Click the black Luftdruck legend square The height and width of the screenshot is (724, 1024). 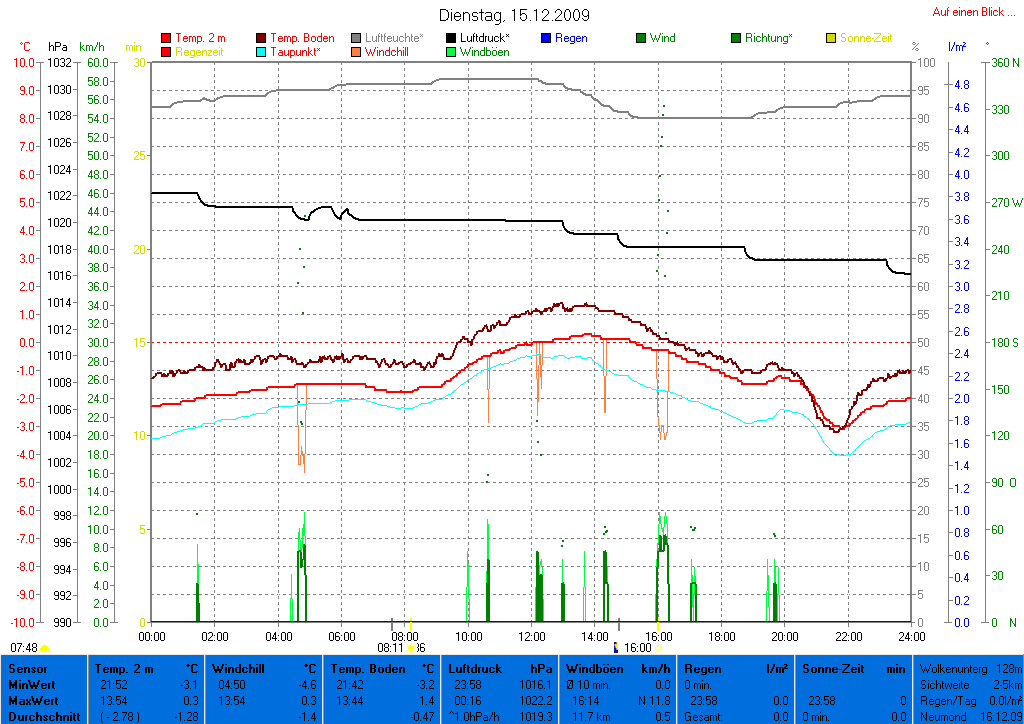click(452, 38)
